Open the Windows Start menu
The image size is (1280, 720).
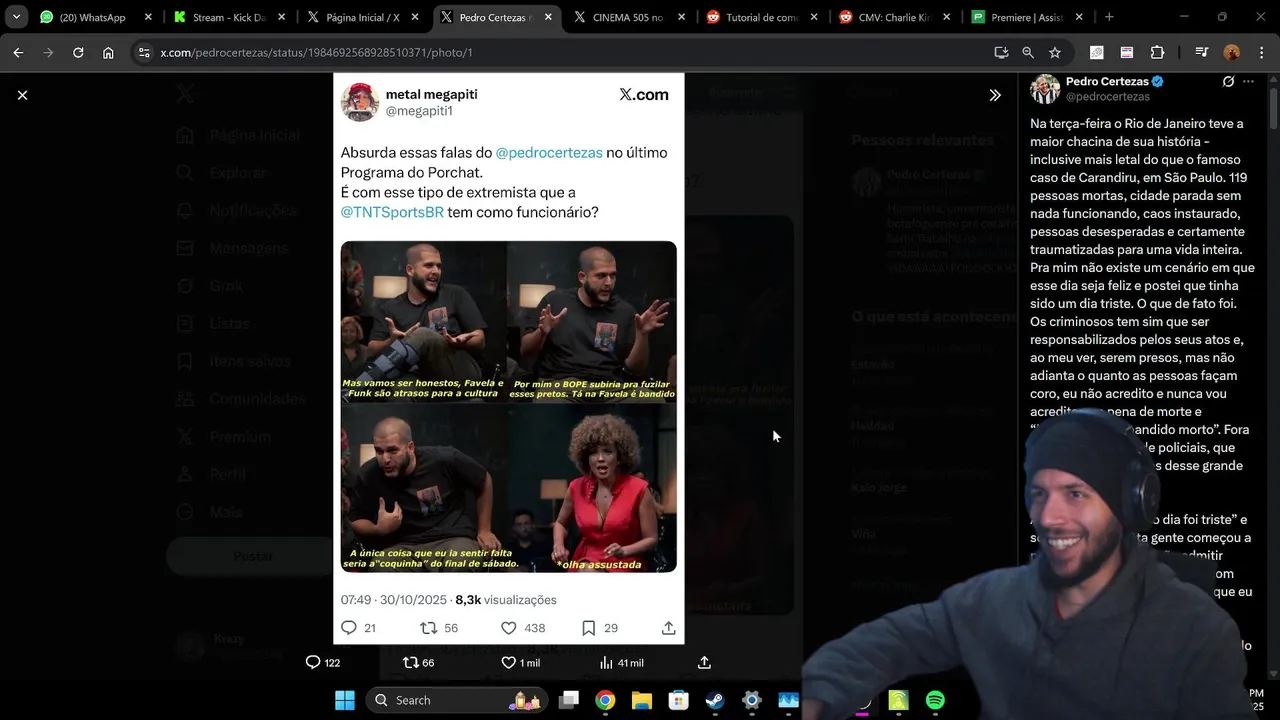point(345,700)
